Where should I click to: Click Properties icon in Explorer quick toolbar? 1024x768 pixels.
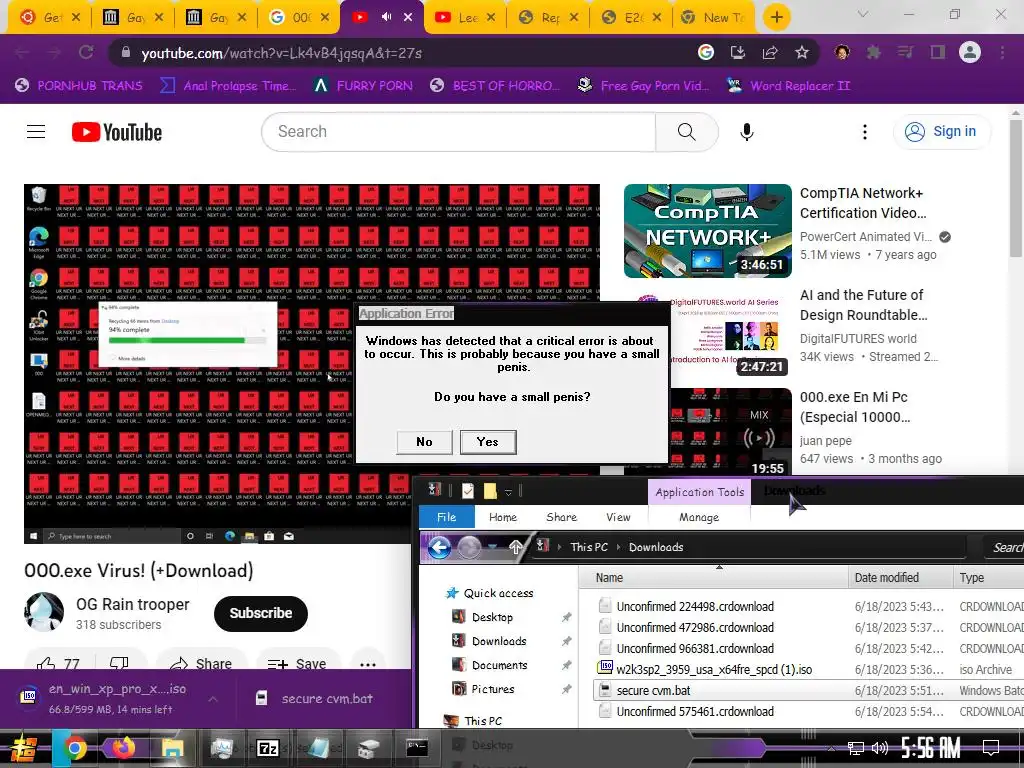click(x=468, y=491)
